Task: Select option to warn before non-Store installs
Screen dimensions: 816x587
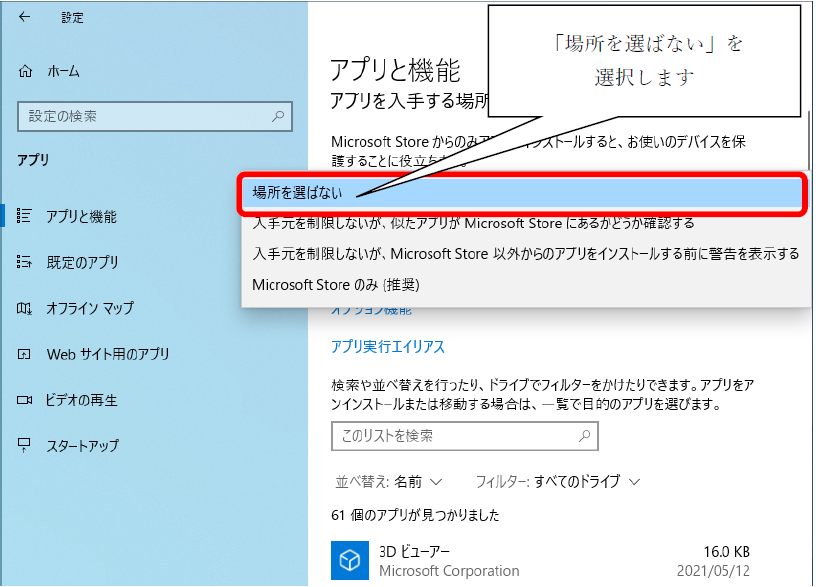Action: click(524, 254)
